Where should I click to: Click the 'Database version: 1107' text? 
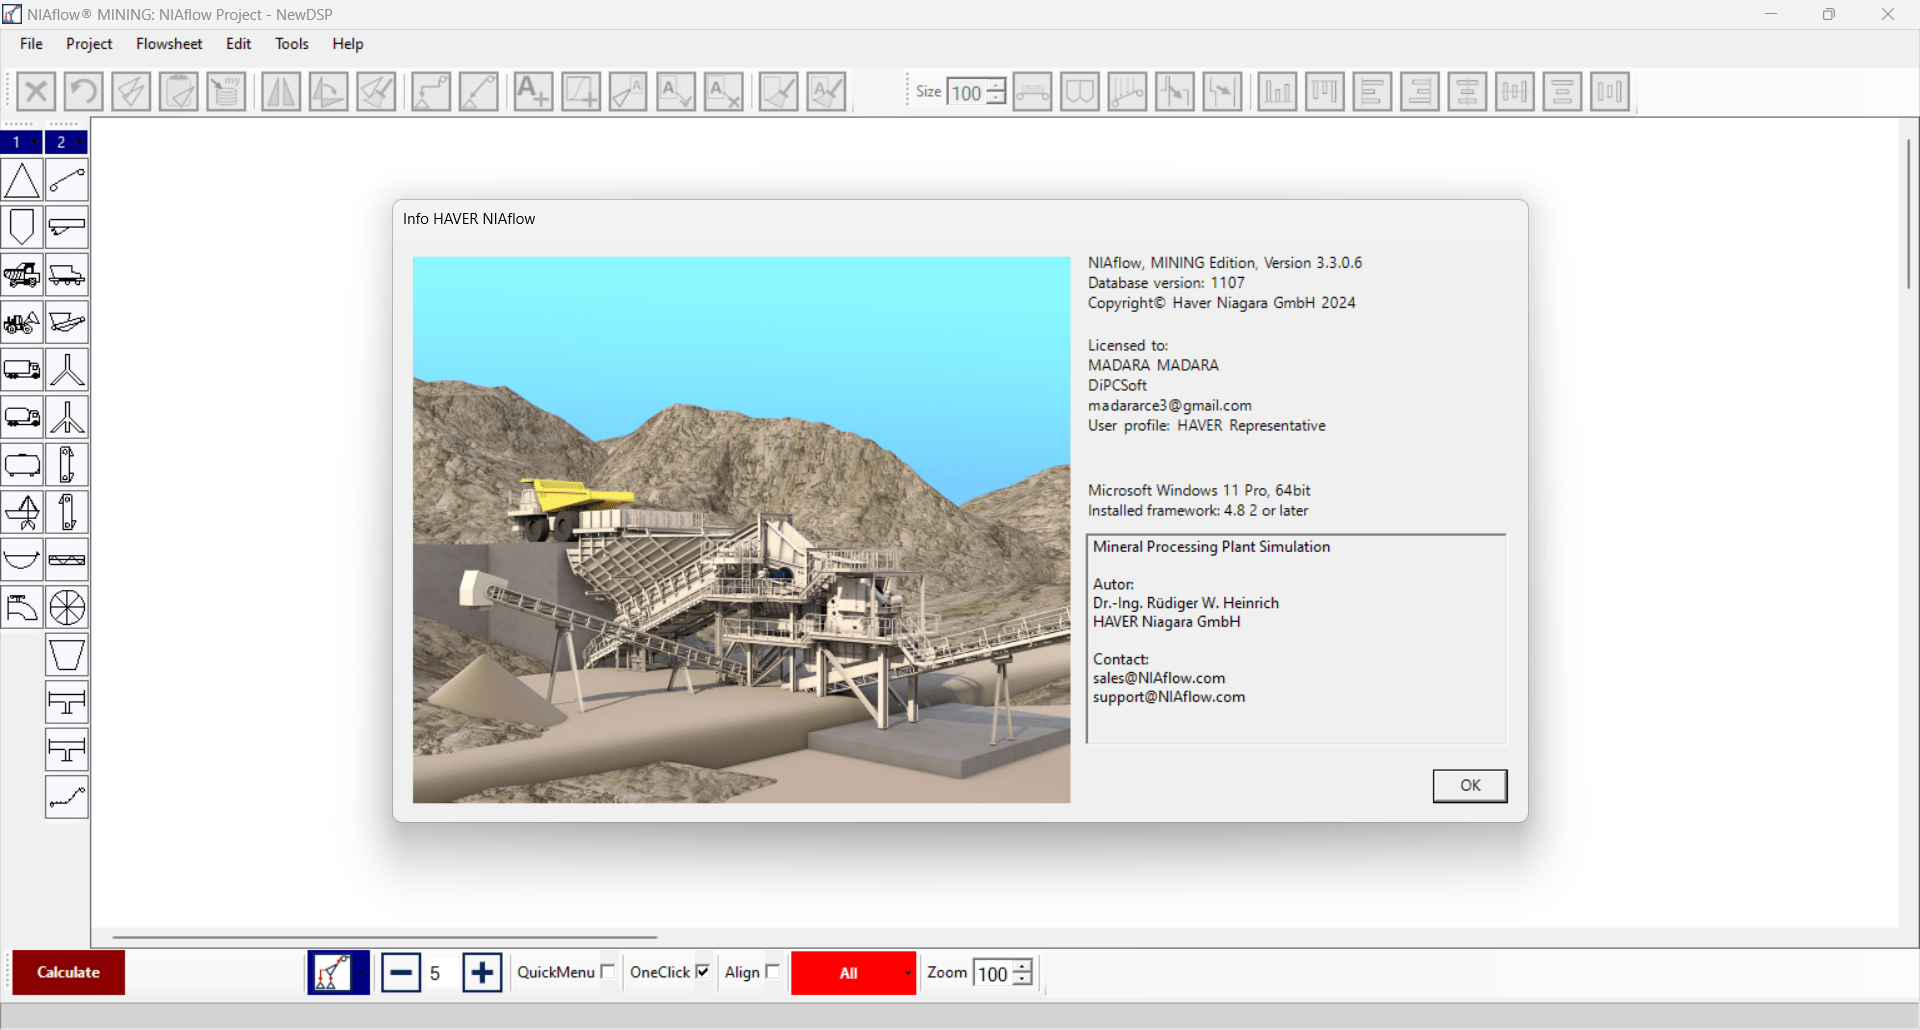pyautogui.click(x=1166, y=283)
